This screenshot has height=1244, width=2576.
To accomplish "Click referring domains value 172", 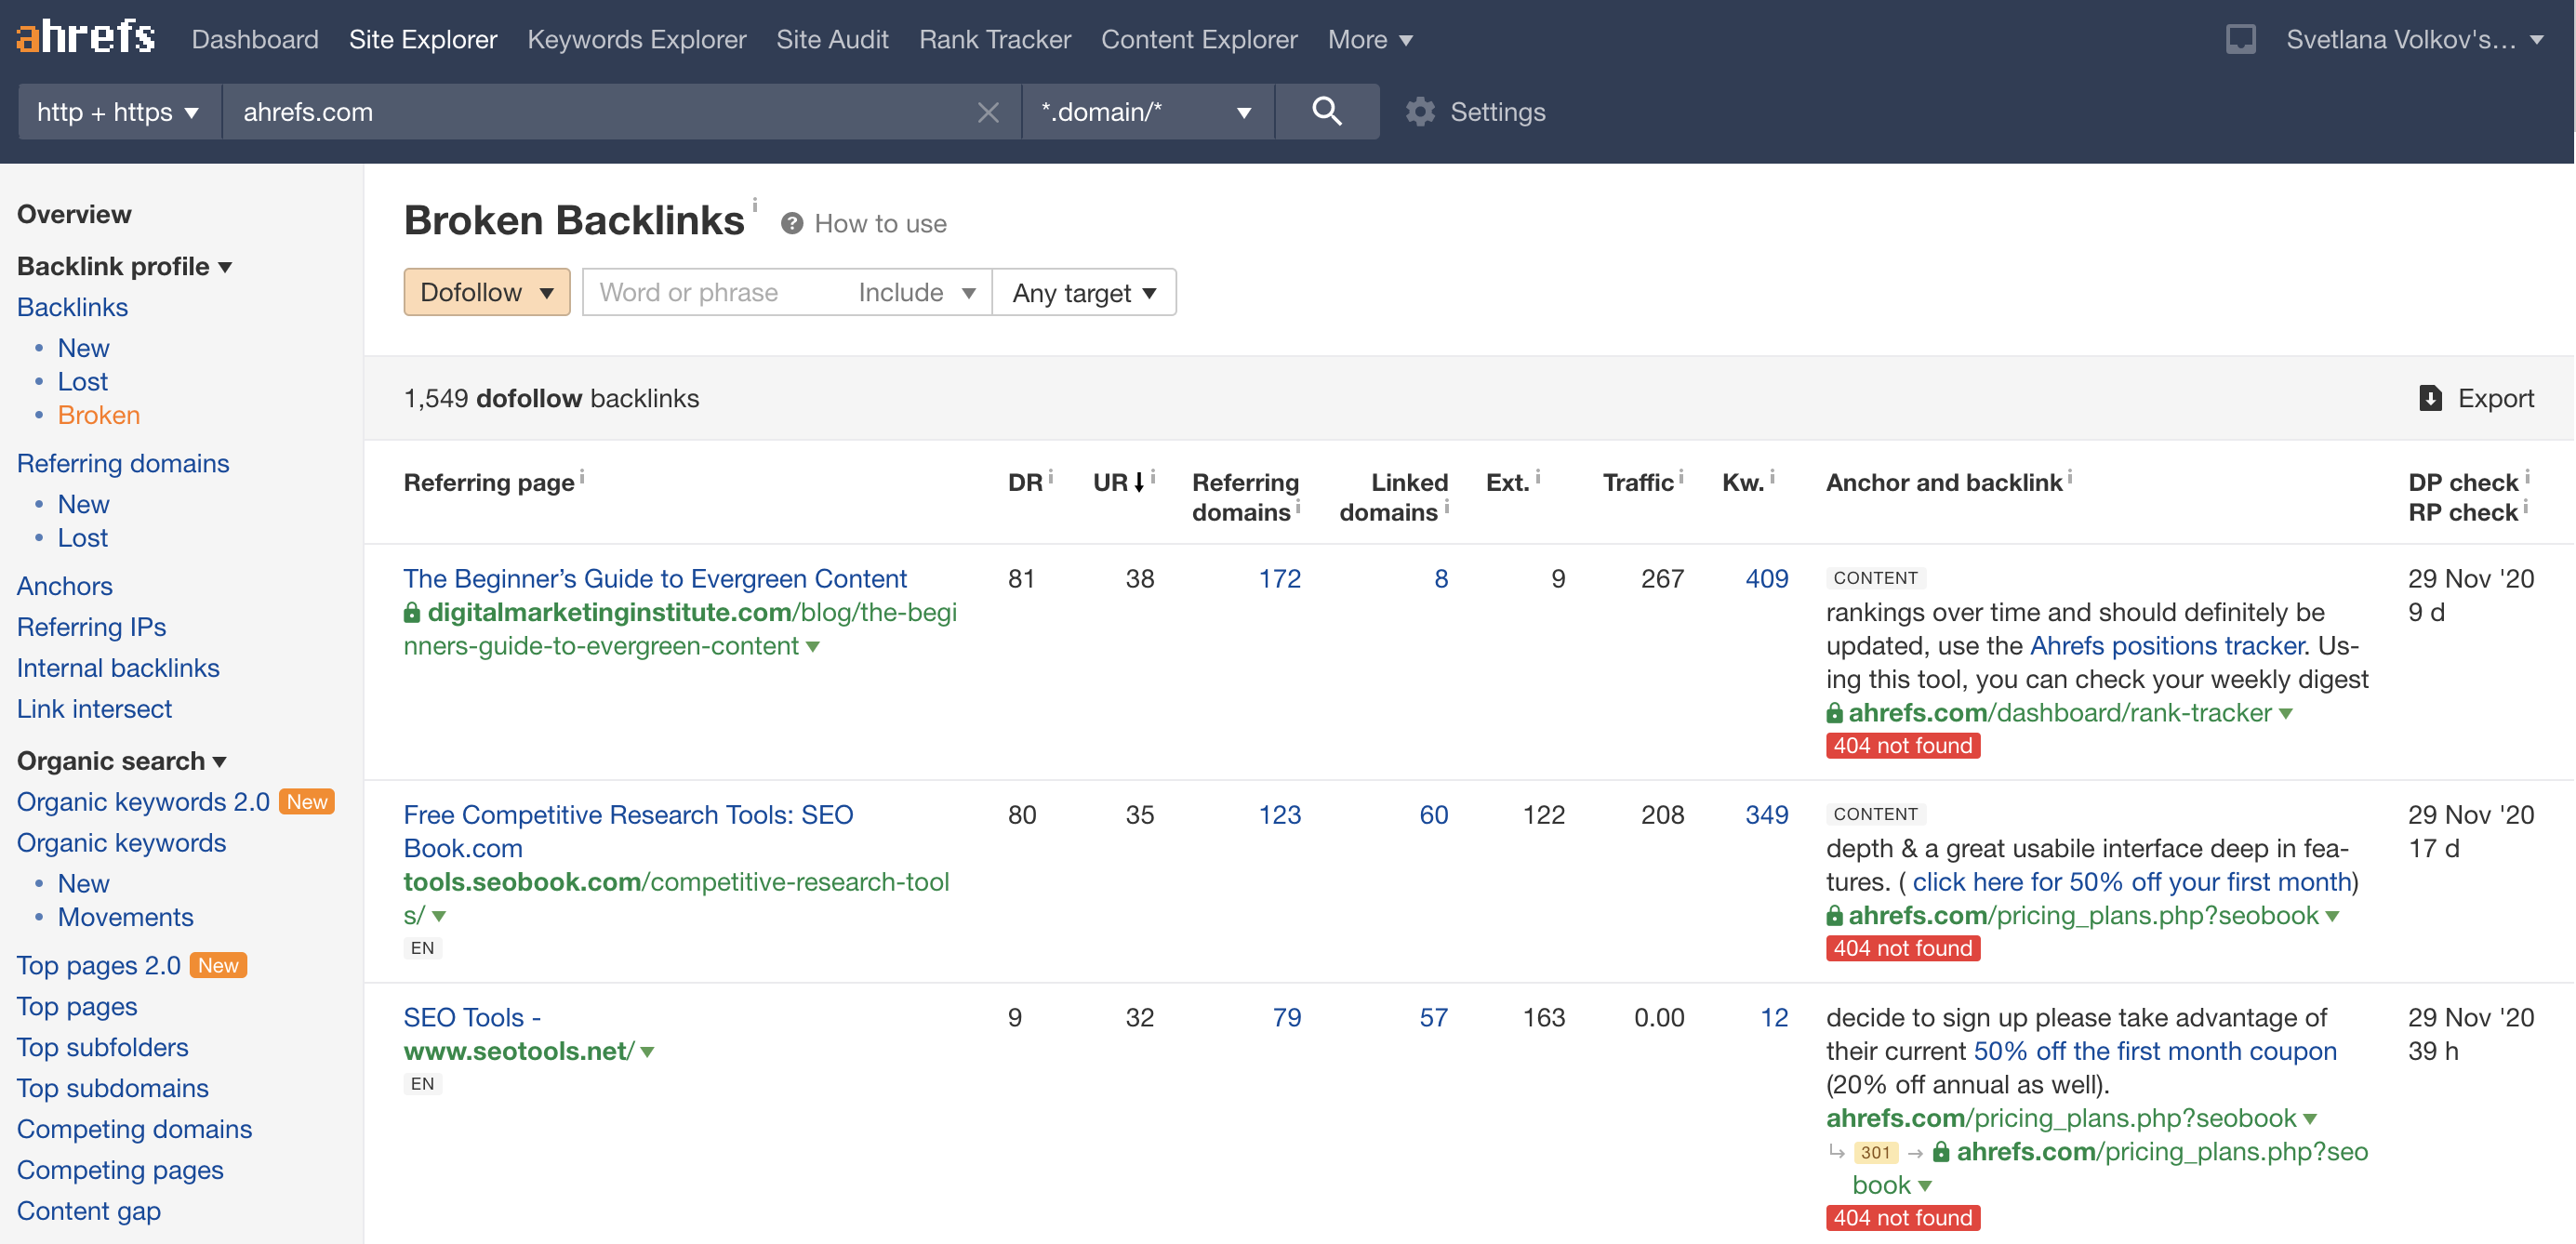I will click(x=1279, y=579).
